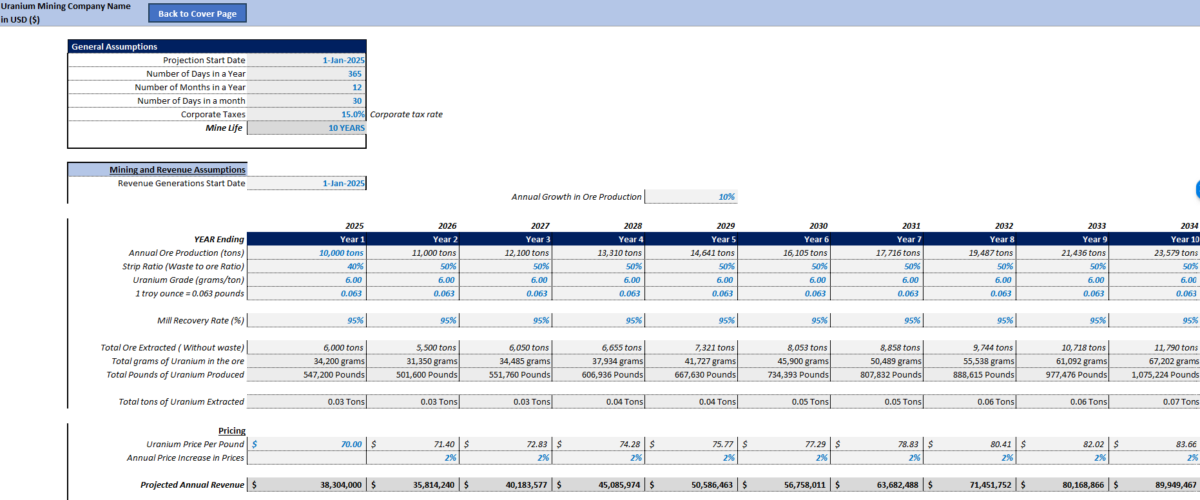
Task: Select the Year 1 column header
Action: (x=306, y=239)
